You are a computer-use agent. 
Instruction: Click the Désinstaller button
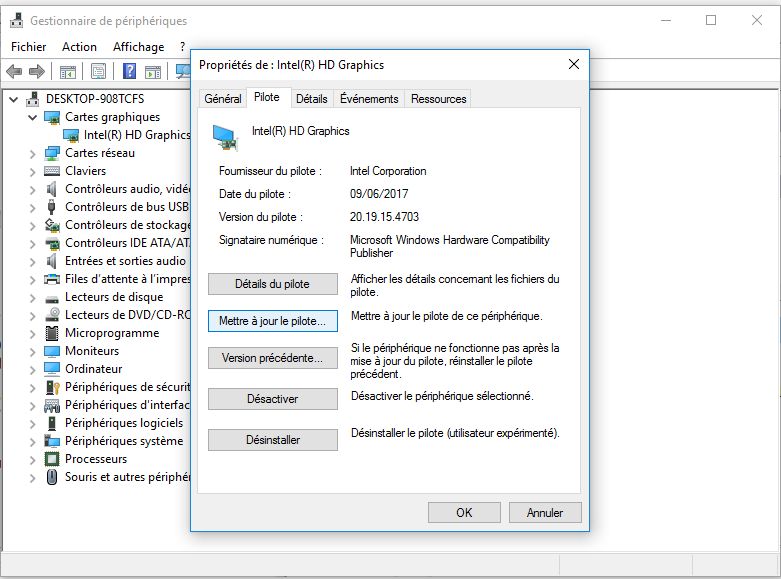click(x=272, y=440)
